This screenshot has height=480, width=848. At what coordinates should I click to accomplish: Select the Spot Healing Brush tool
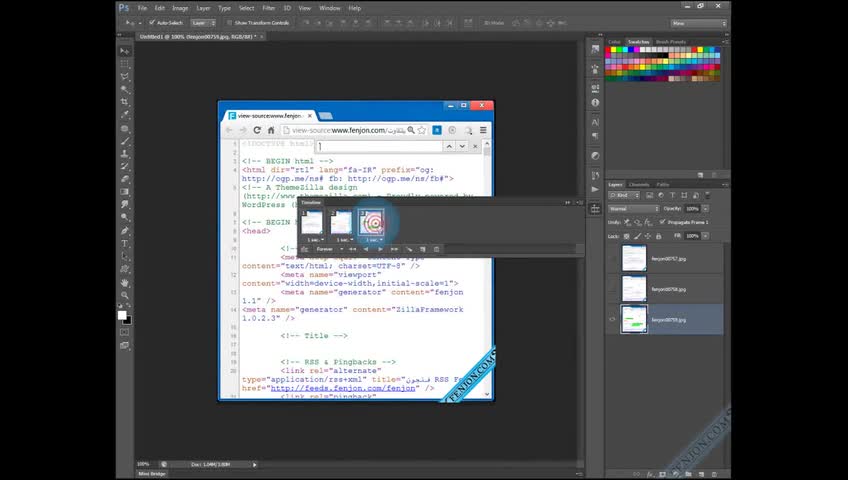[x=125, y=128]
